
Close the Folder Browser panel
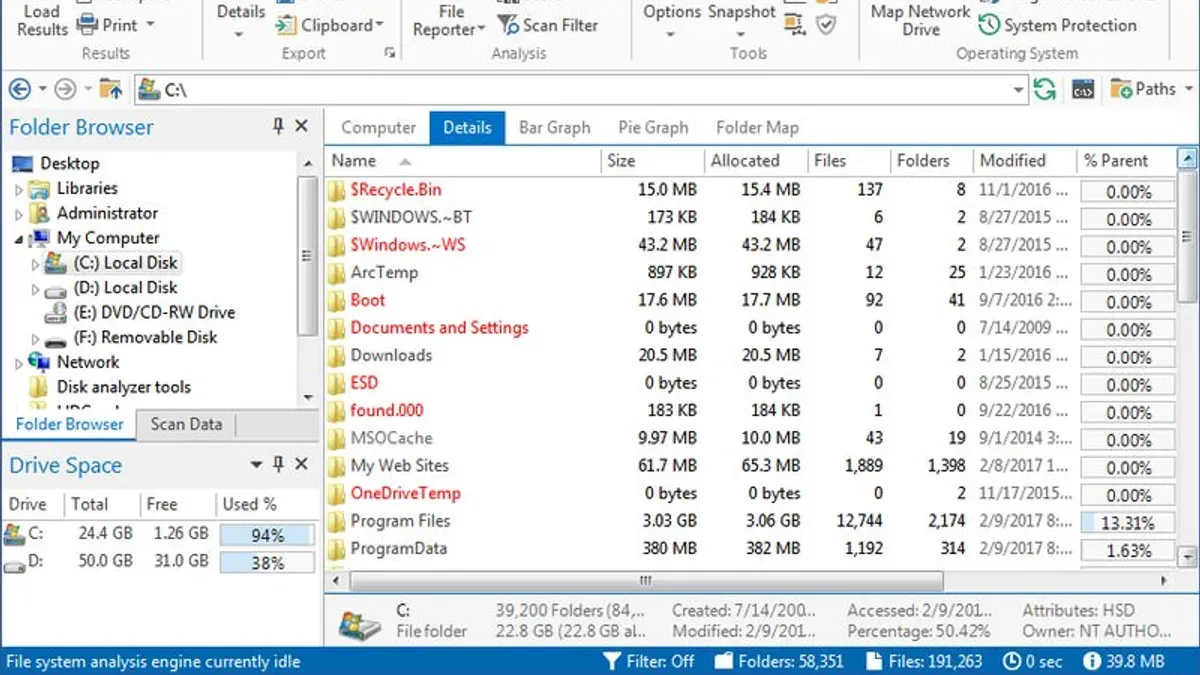pyautogui.click(x=301, y=126)
